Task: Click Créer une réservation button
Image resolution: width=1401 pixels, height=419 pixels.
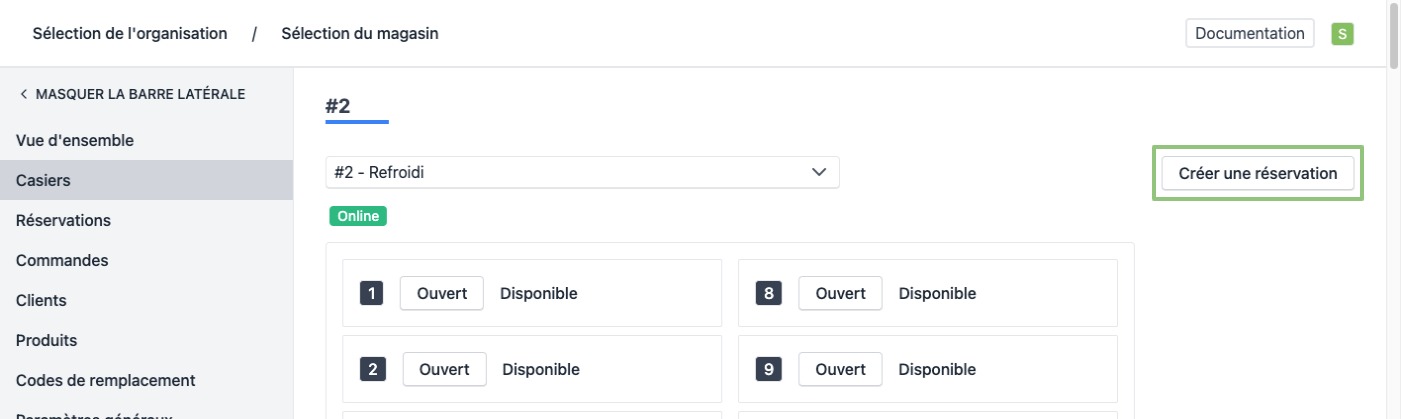Action: (x=1257, y=173)
